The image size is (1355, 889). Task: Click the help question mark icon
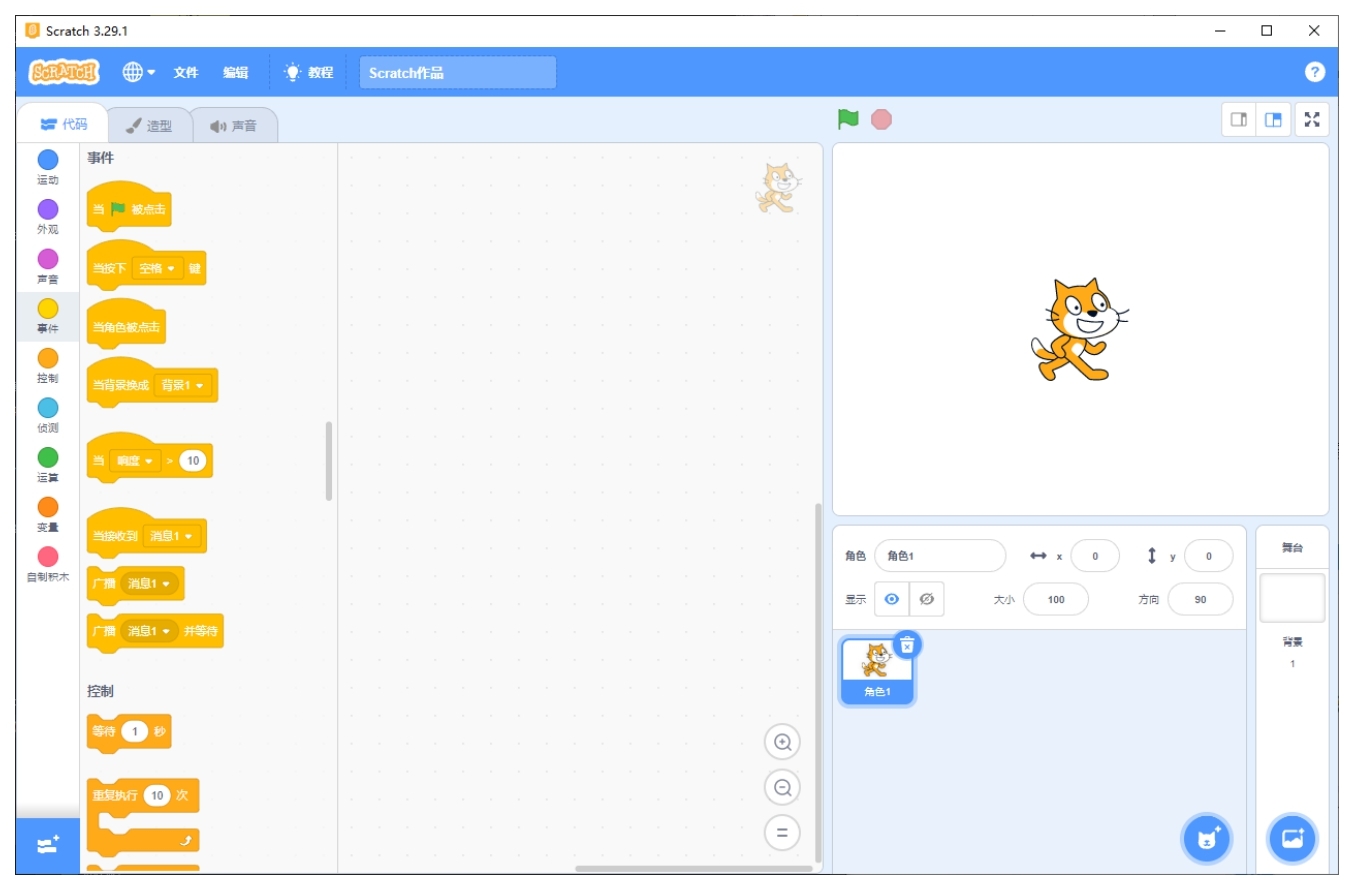1315,72
